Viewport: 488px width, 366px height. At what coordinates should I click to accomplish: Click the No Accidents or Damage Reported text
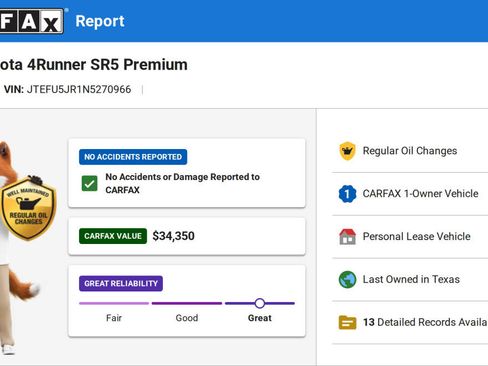[x=183, y=183]
